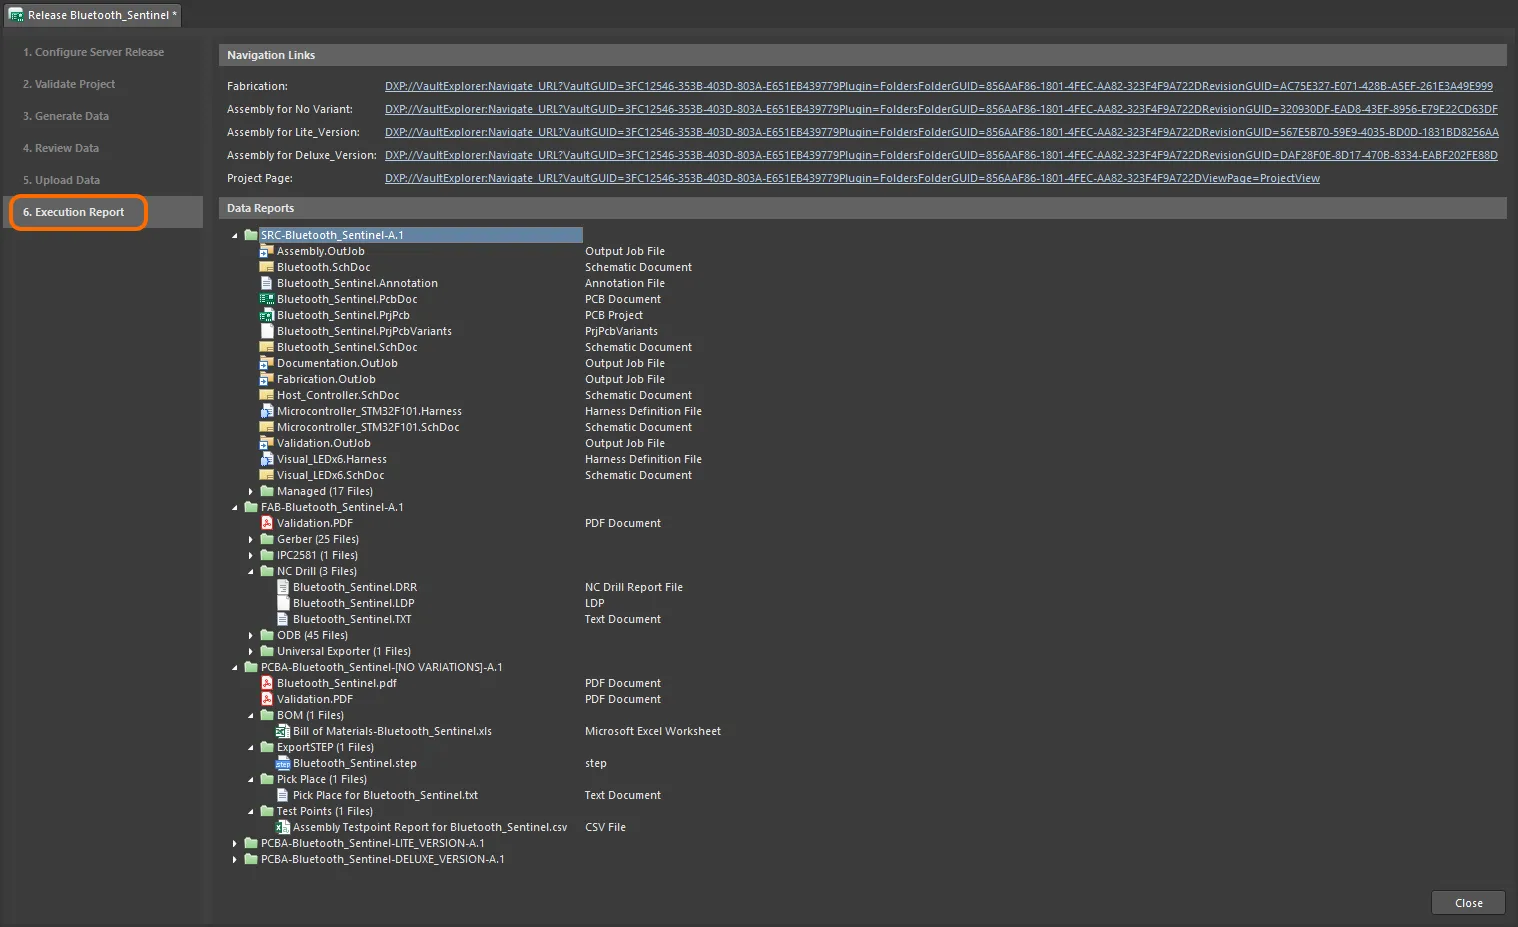This screenshot has width=1518, height=927.
Task: Select the Bluetooth_Sentinel.LDP file icon
Action: click(x=282, y=603)
